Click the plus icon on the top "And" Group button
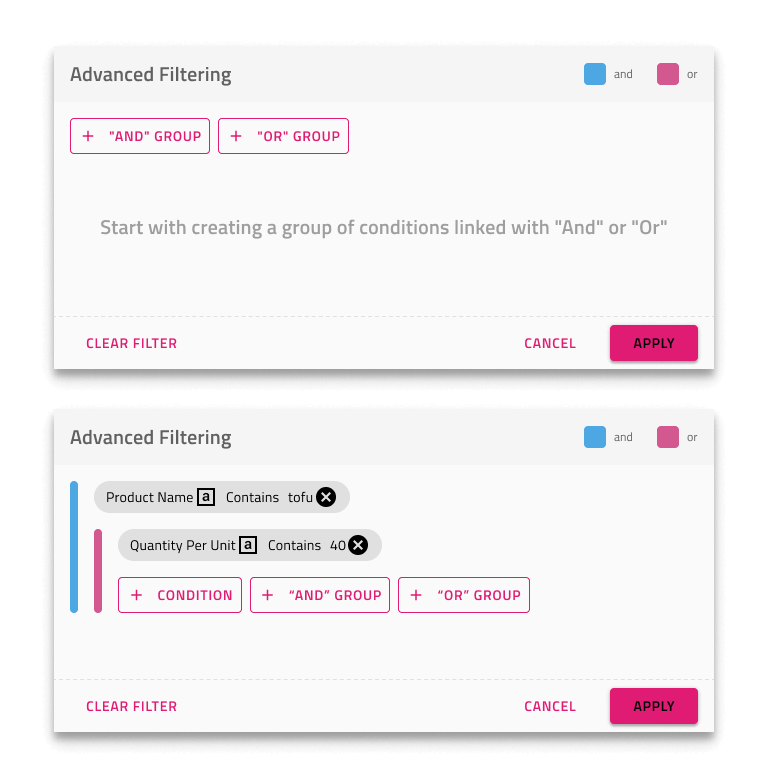 tap(88, 136)
